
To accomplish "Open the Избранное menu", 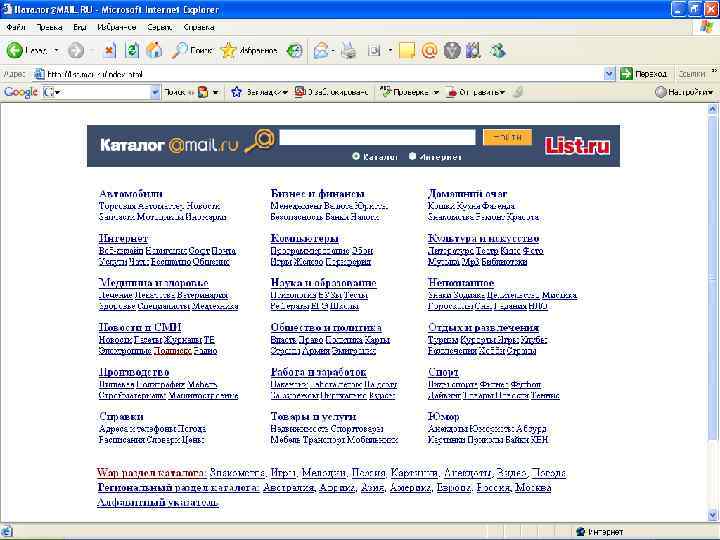I will (x=117, y=27).
